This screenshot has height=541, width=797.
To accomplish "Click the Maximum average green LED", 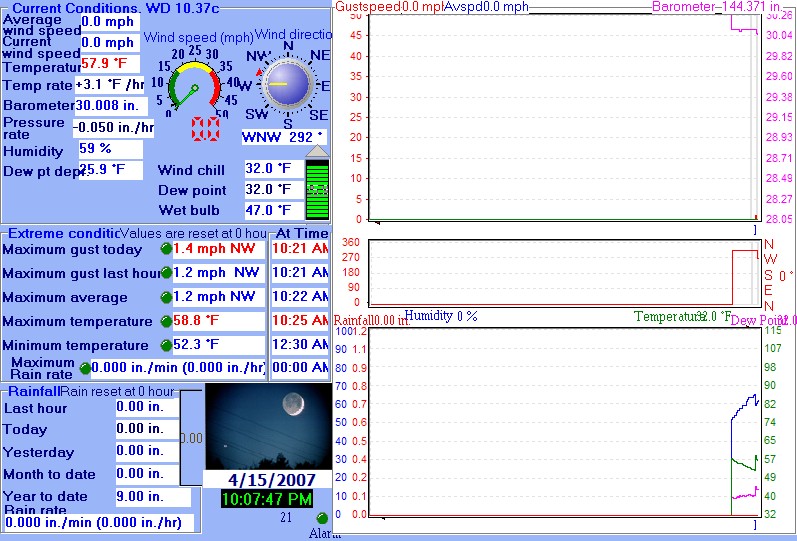I will coord(166,297).
